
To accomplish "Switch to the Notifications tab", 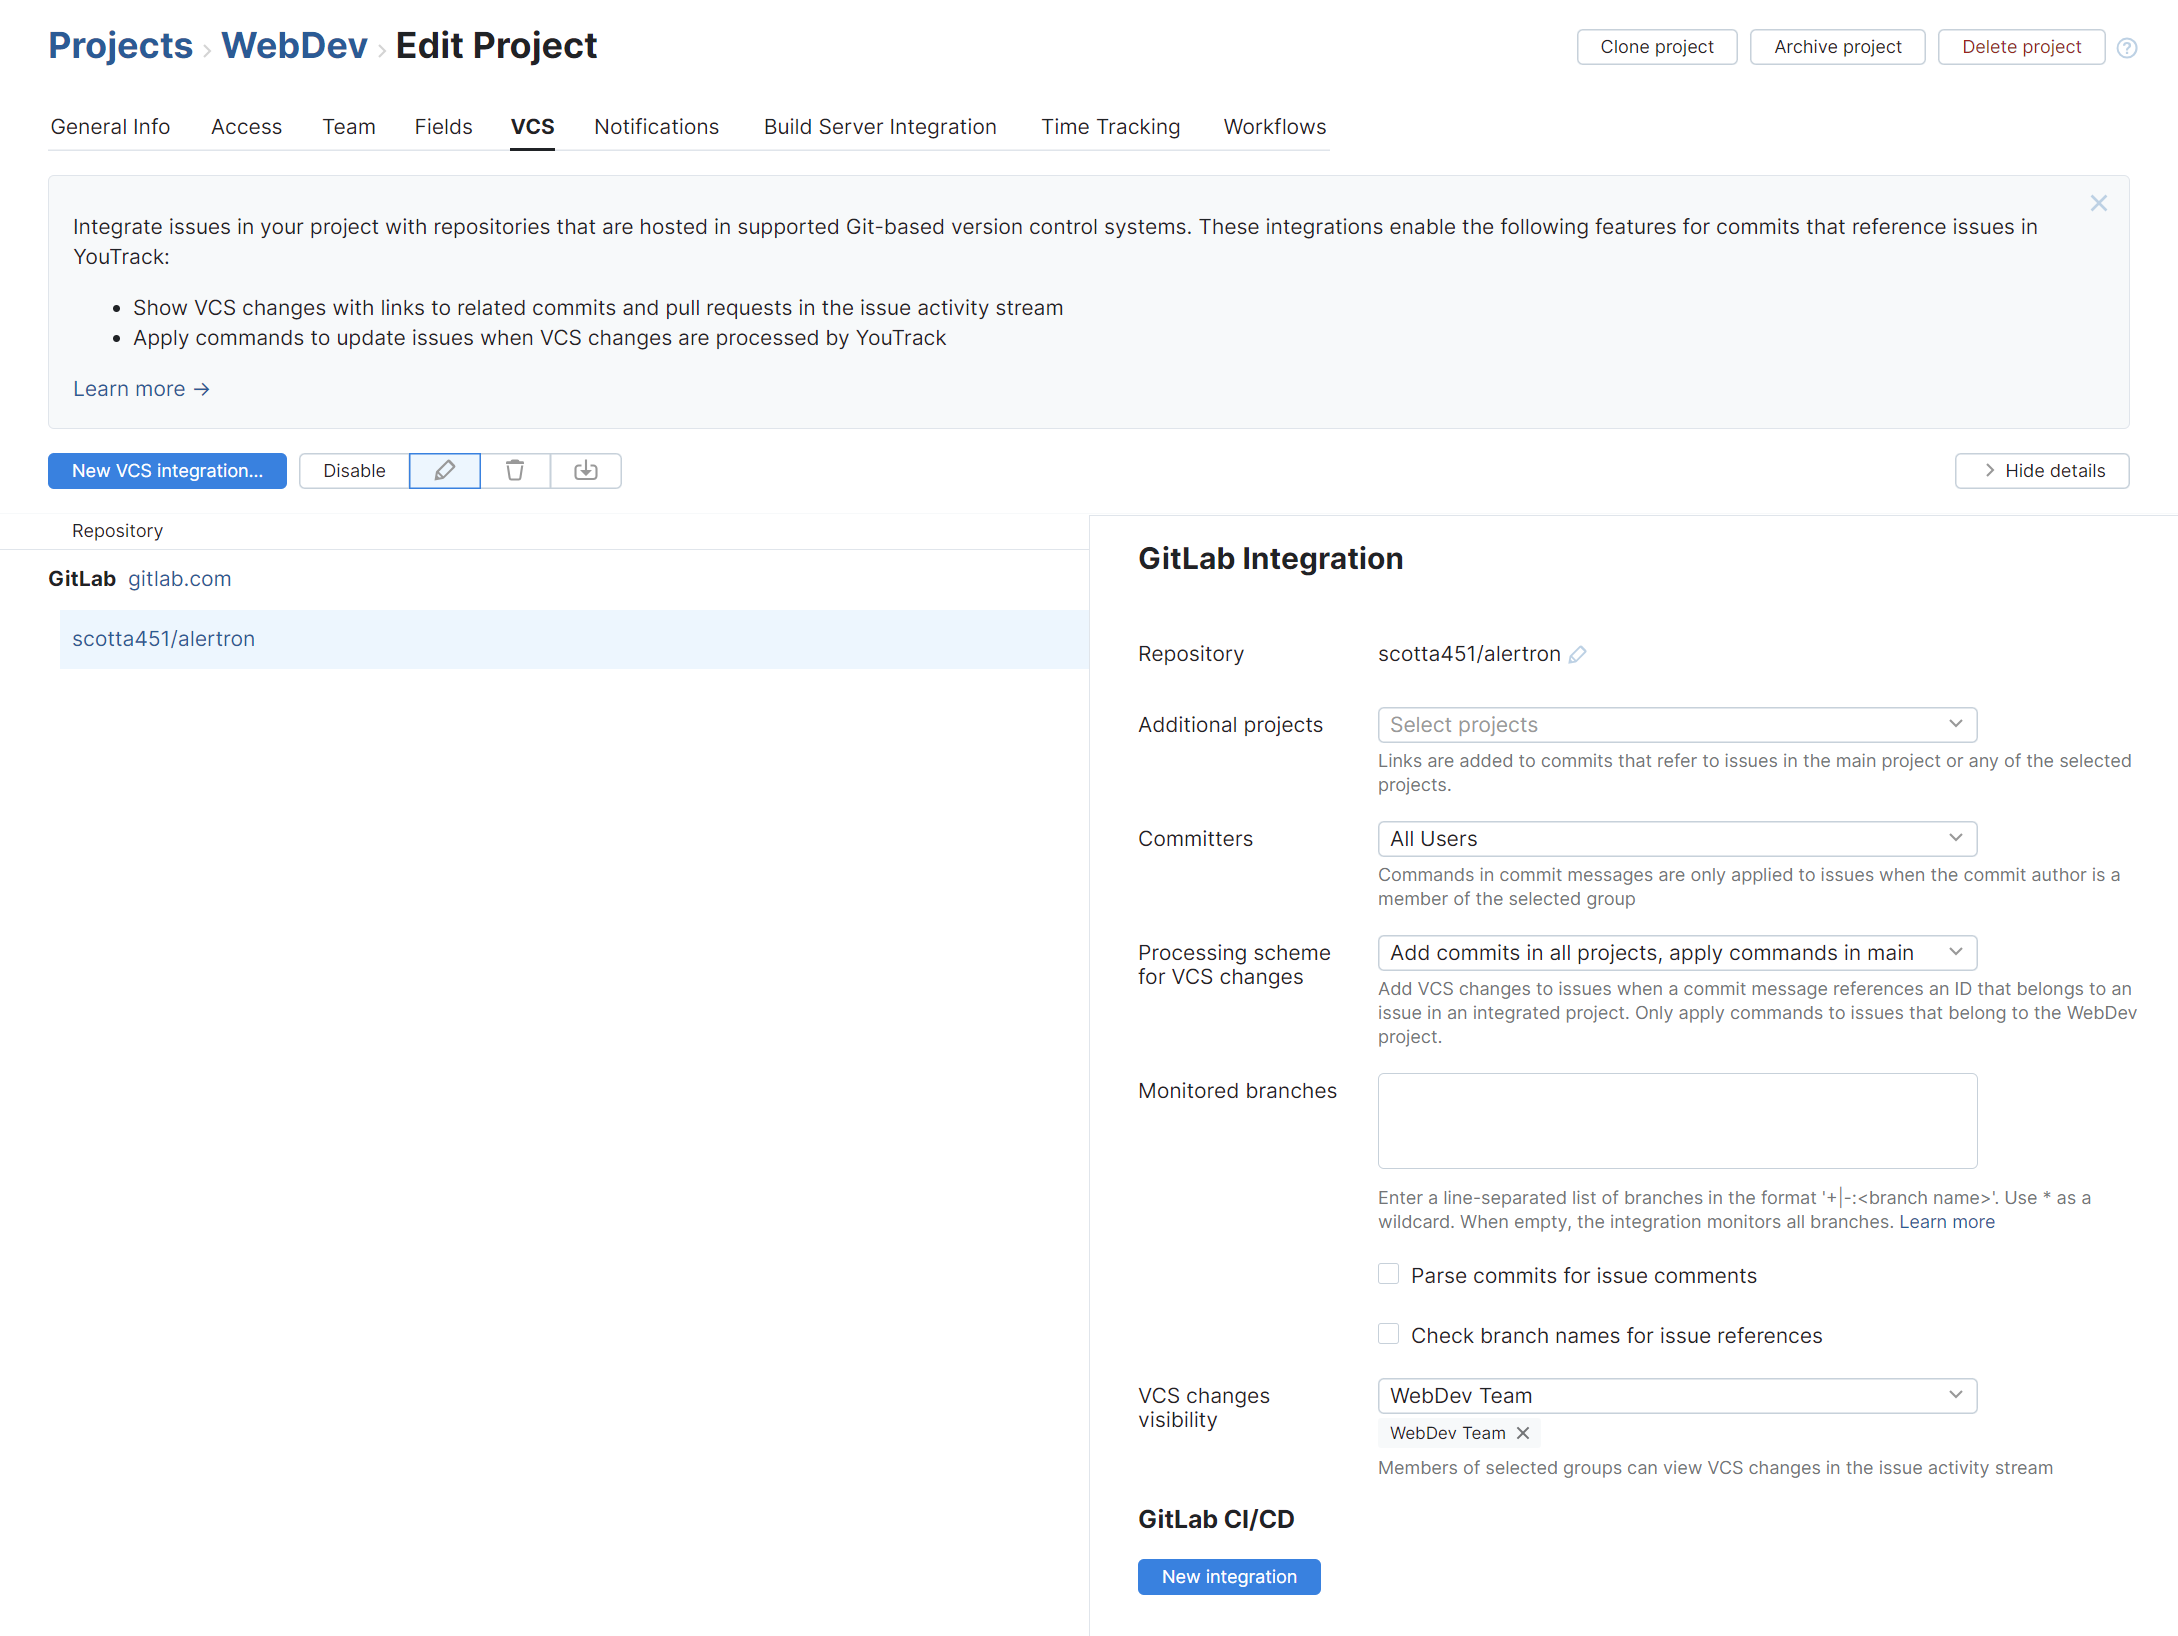I will (x=656, y=126).
